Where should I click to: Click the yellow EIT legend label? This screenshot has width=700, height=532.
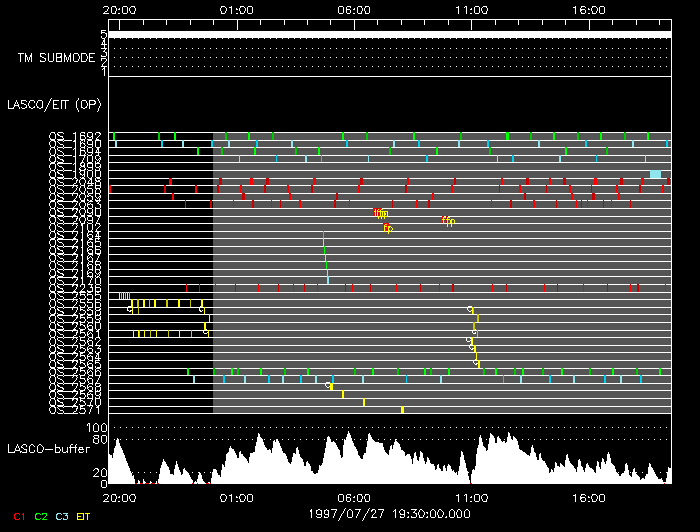click(x=83, y=516)
